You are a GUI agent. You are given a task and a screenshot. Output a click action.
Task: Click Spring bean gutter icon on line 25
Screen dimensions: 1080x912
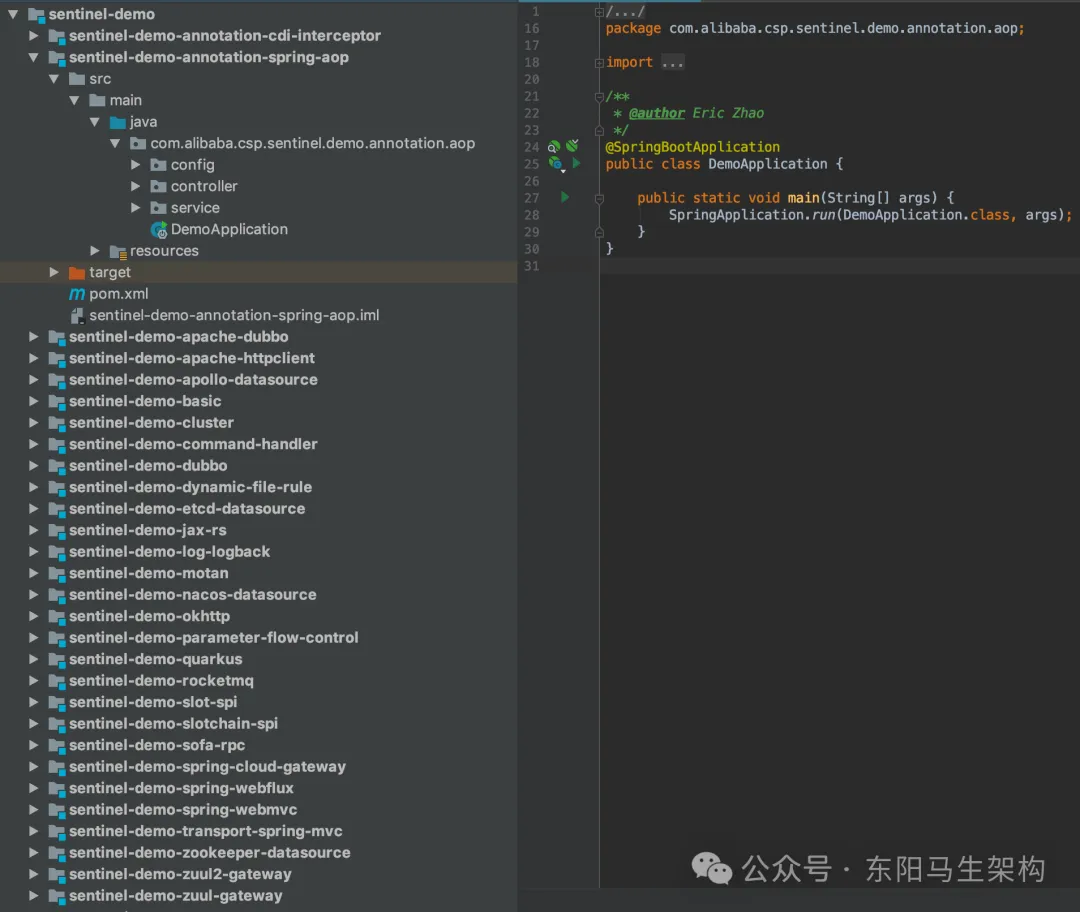[x=556, y=164]
